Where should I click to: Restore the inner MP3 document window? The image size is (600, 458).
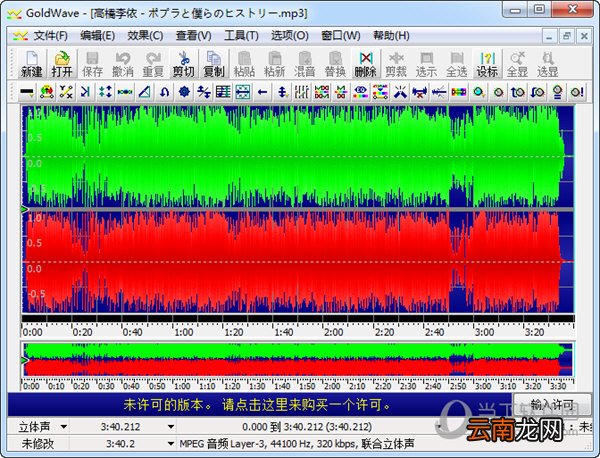567,36
